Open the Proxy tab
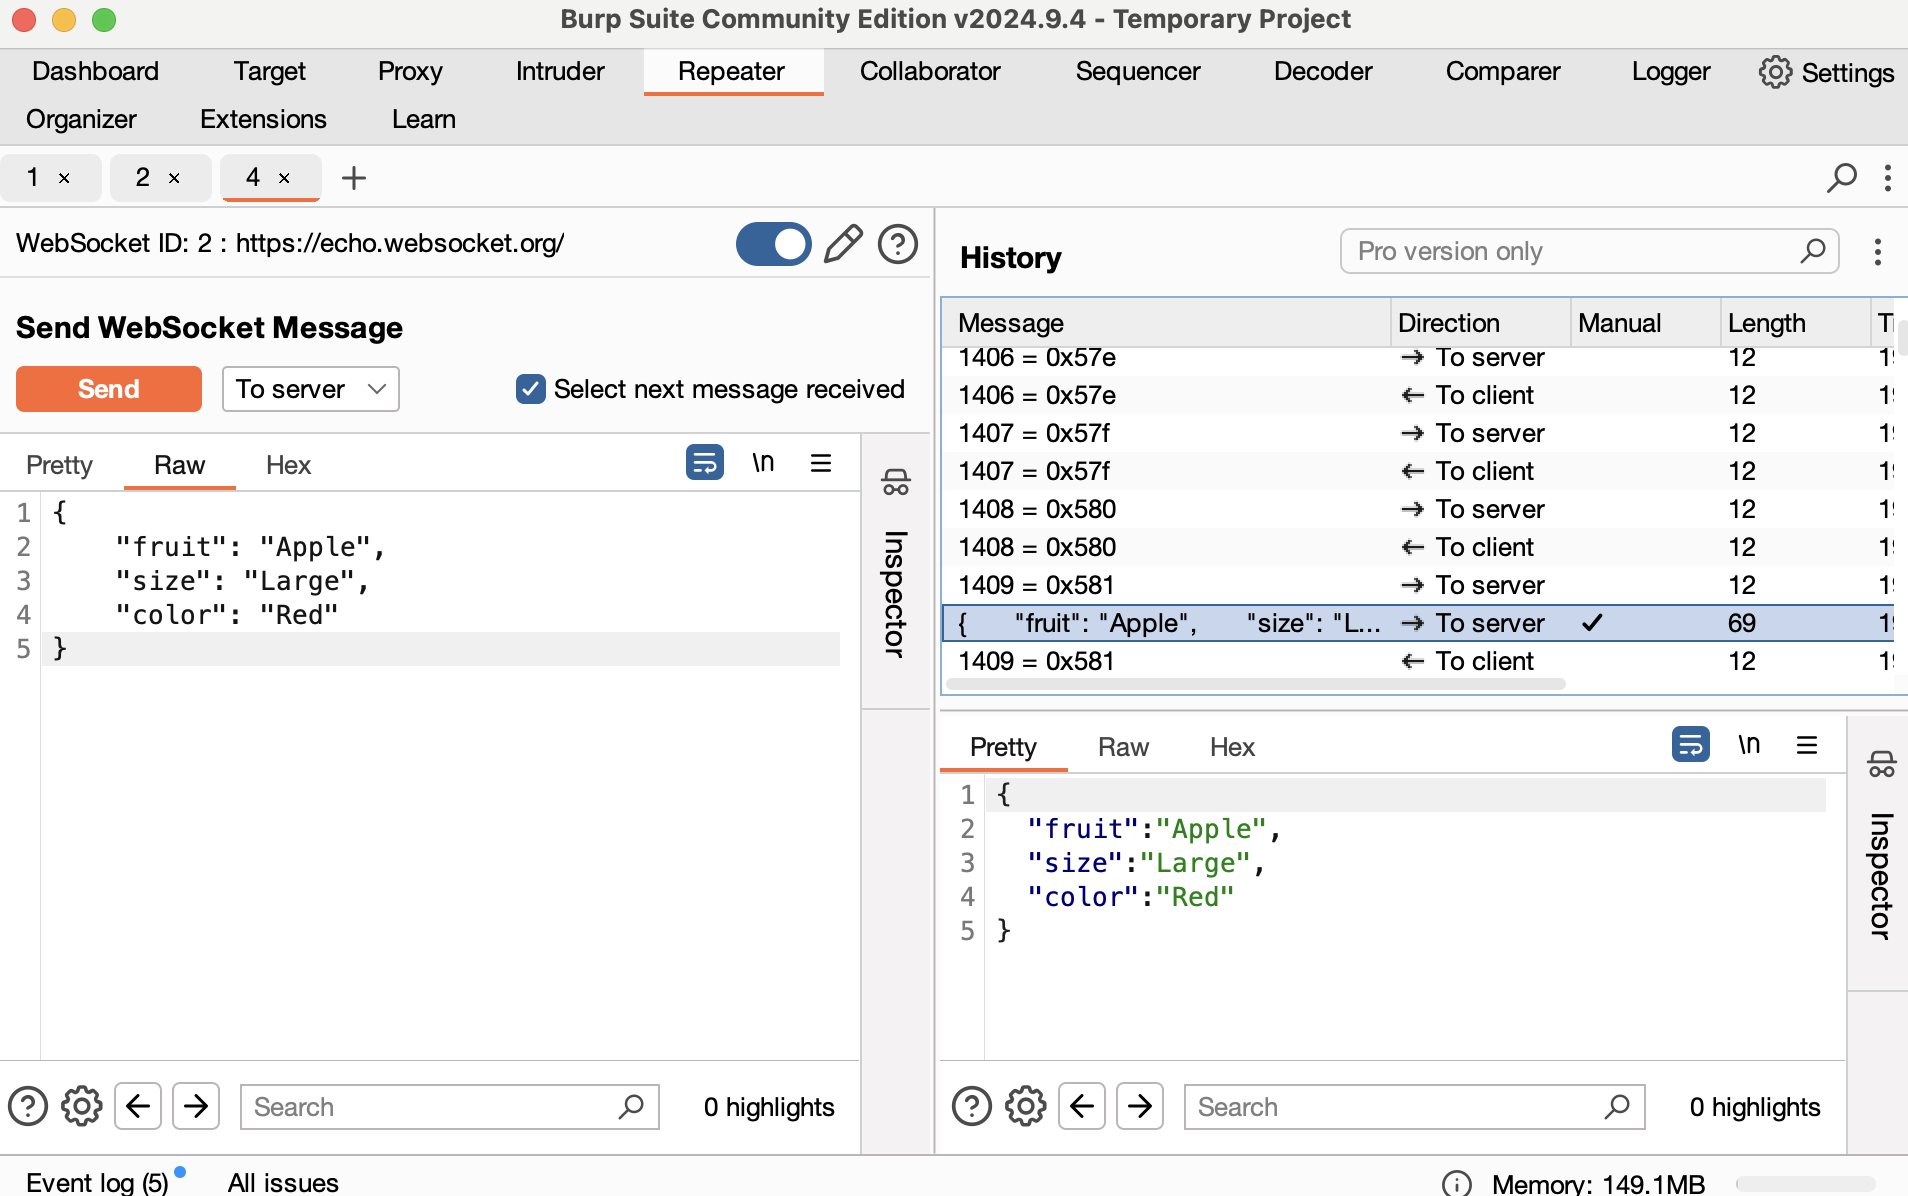The image size is (1908, 1196). click(410, 71)
